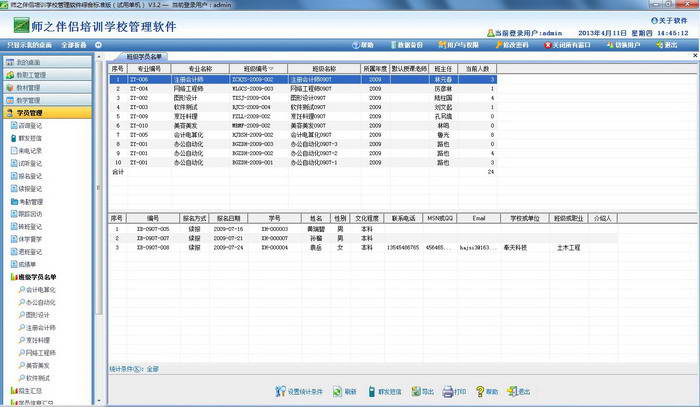Image resolution: width=700 pixels, height=407 pixels.
Task: Close all windows via 关闭所有窗口
Action: 567,45
